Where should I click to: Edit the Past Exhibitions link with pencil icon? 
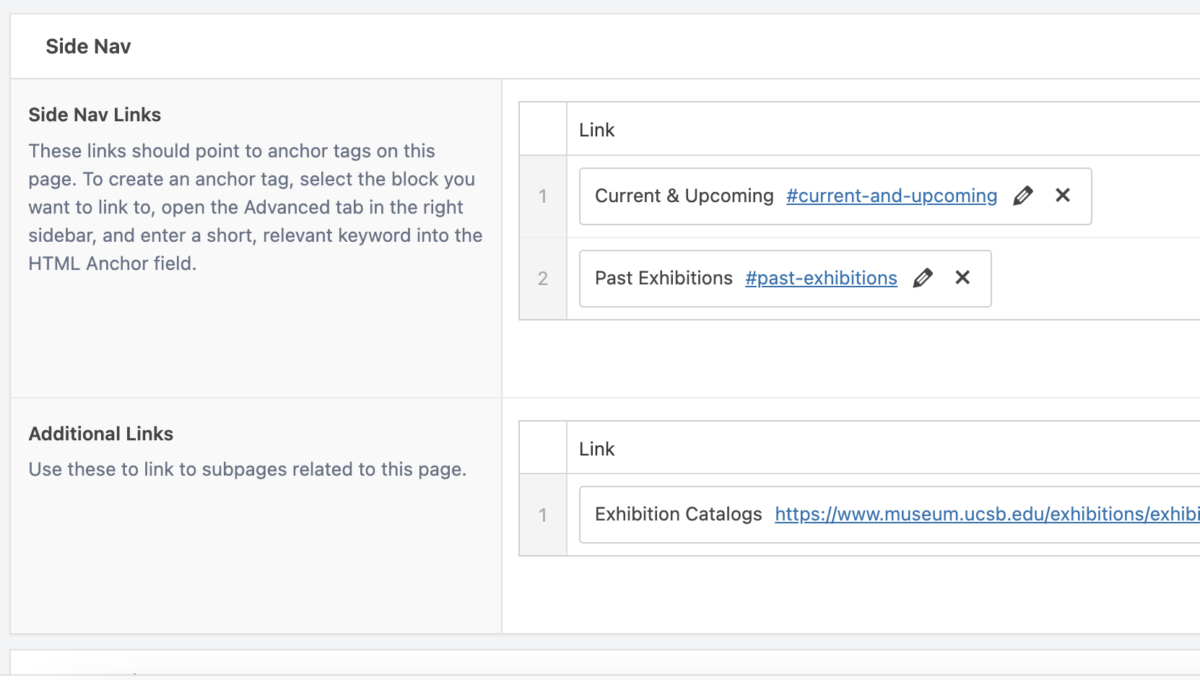point(923,278)
